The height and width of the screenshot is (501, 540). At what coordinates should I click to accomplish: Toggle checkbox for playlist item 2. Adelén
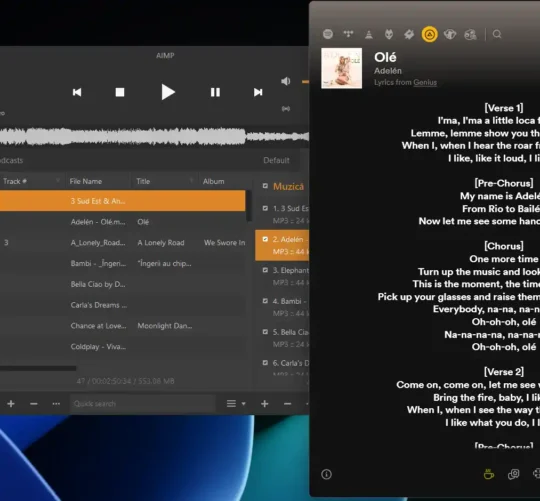265,239
